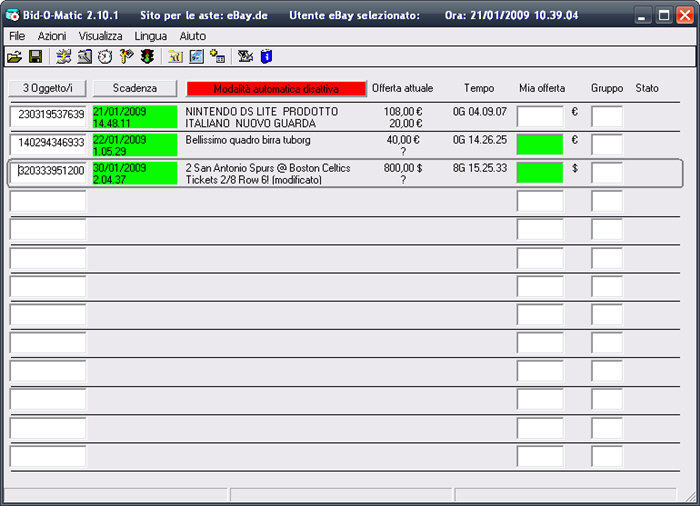The image size is (700, 506).
Task: Click the Bid-O-Matic title bar app icon
Action: [x=12, y=15]
